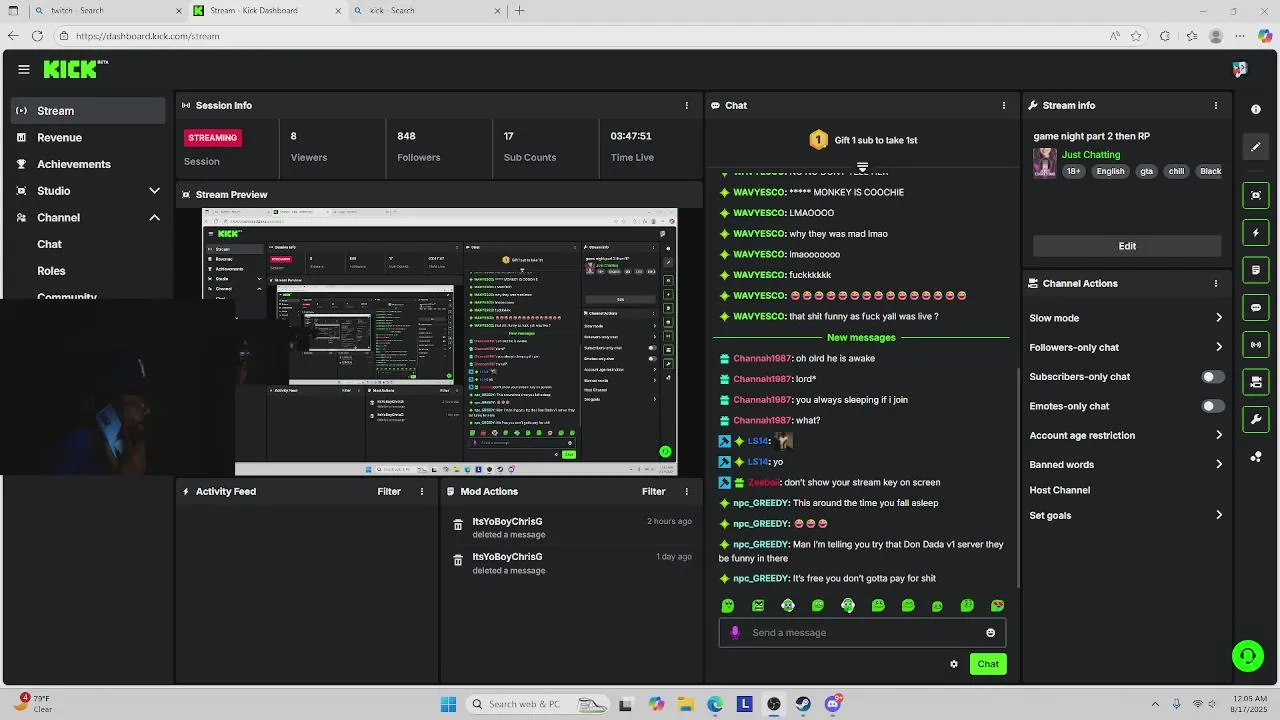Open the emoji picker in message box
The height and width of the screenshot is (720, 1280).
click(x=991, y=632)
